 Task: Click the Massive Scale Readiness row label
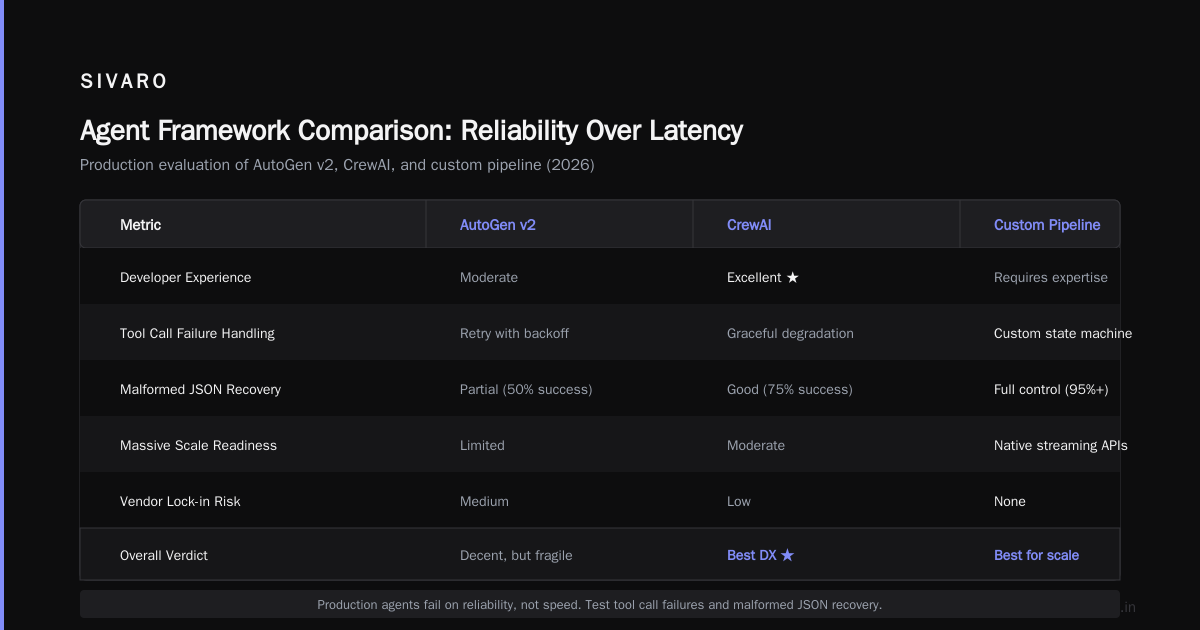[198, 445]
